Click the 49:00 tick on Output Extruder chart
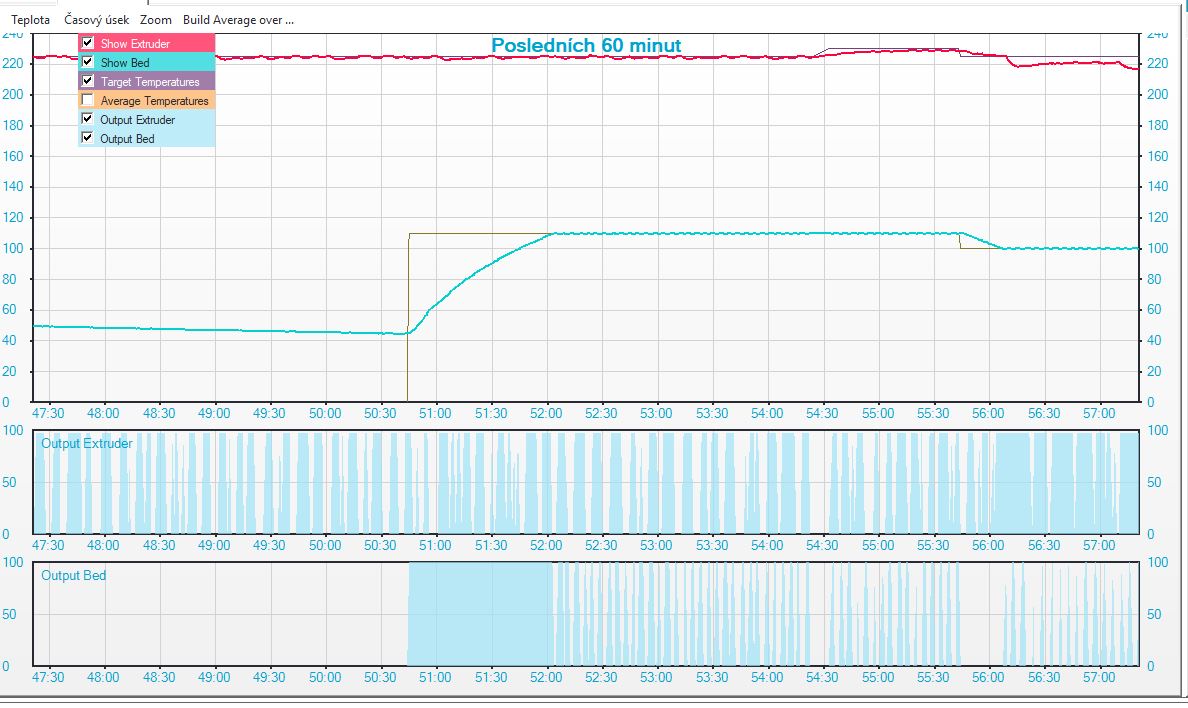This screenshot has width=1188, height=708. [214, 545]
